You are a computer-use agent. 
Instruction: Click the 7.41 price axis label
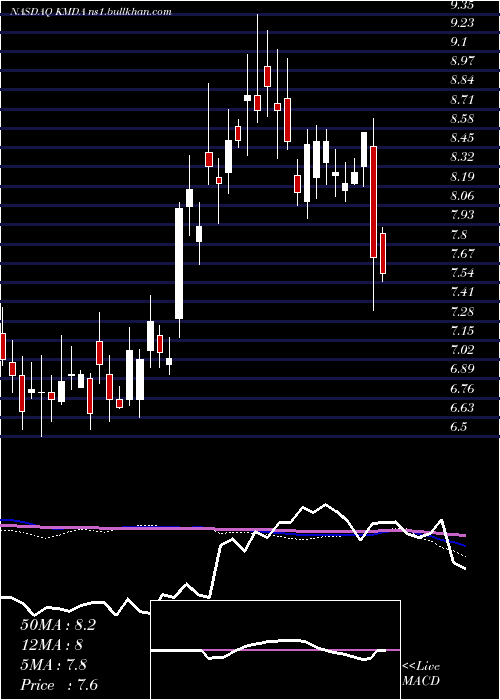point(462,292)
